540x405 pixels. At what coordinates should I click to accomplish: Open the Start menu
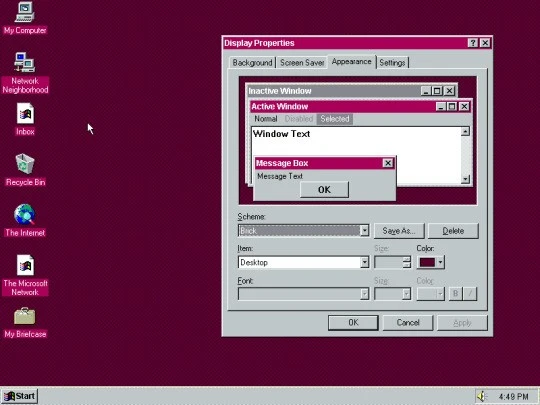[x=20, y=396]
